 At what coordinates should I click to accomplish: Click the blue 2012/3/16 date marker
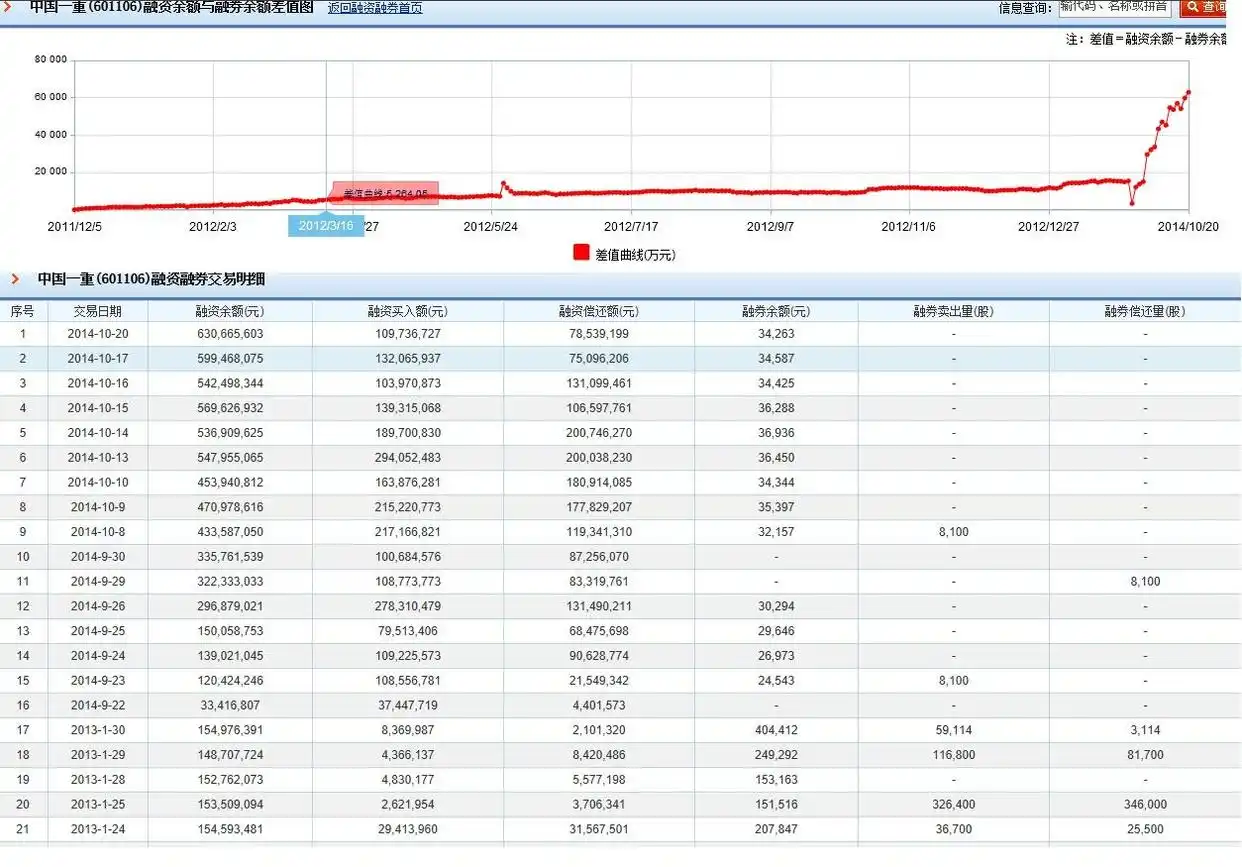[326, 226]
